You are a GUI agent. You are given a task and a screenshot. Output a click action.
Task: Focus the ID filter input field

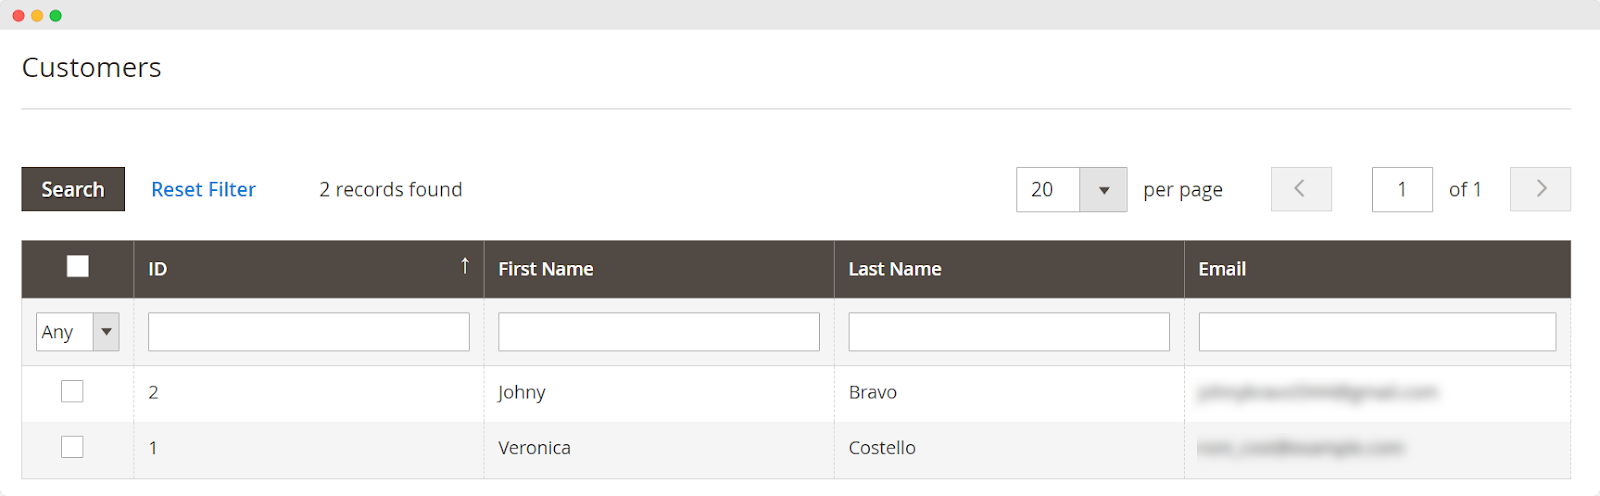(308, 332)
